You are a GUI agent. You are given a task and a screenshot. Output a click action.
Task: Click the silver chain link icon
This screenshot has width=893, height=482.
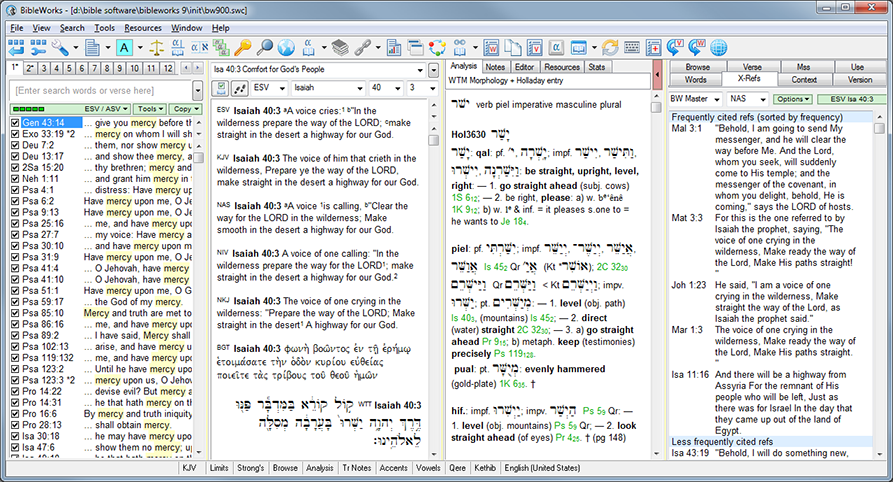click(362, 47)
